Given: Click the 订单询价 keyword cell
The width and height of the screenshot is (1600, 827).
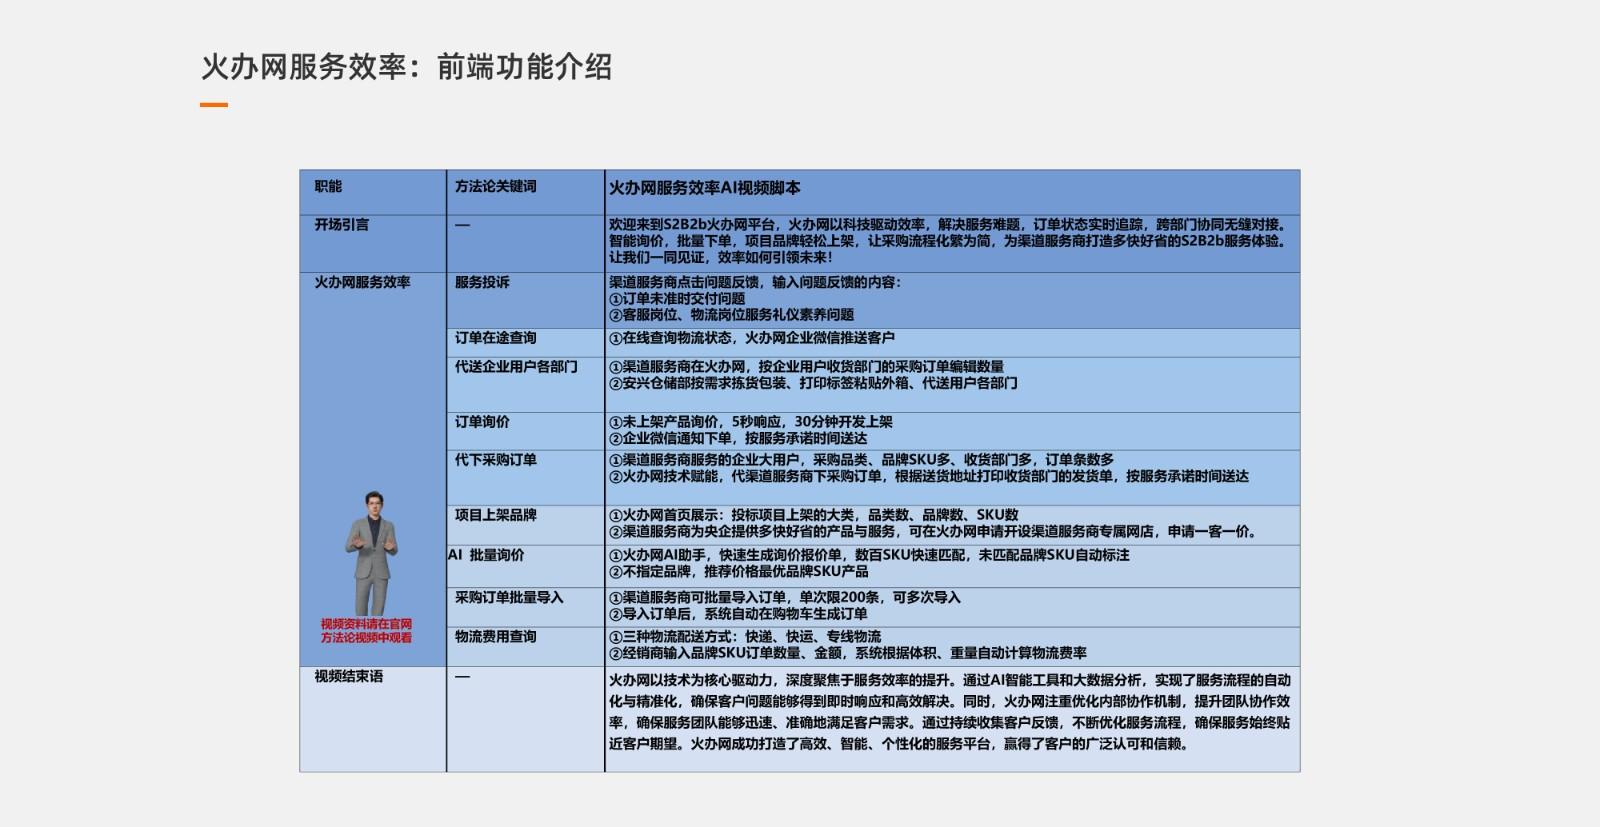Looking at the screenshot, I should coord(482,422).
